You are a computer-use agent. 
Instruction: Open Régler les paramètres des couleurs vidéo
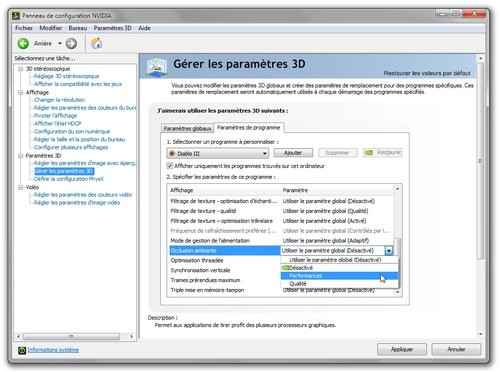tap(83, 195)
